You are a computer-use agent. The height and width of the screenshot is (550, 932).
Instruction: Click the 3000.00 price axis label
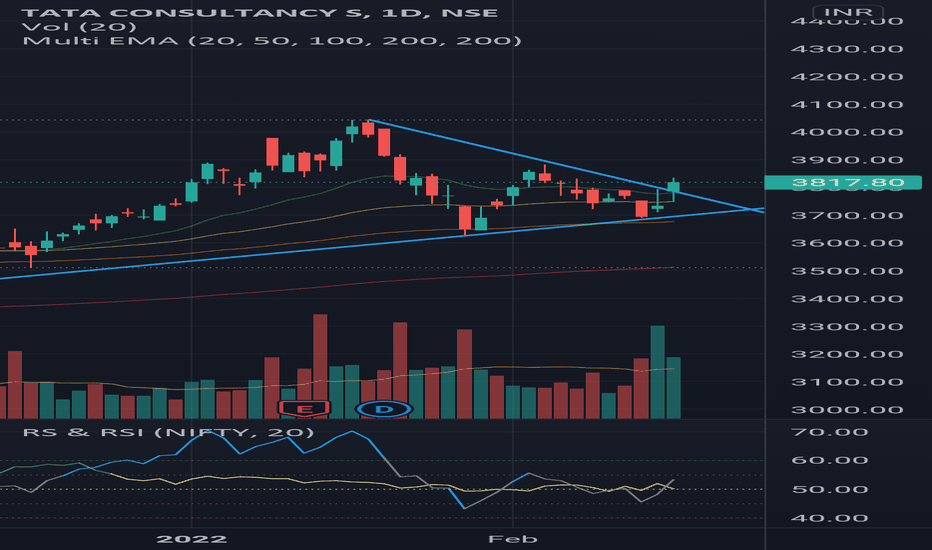(847, 410)
